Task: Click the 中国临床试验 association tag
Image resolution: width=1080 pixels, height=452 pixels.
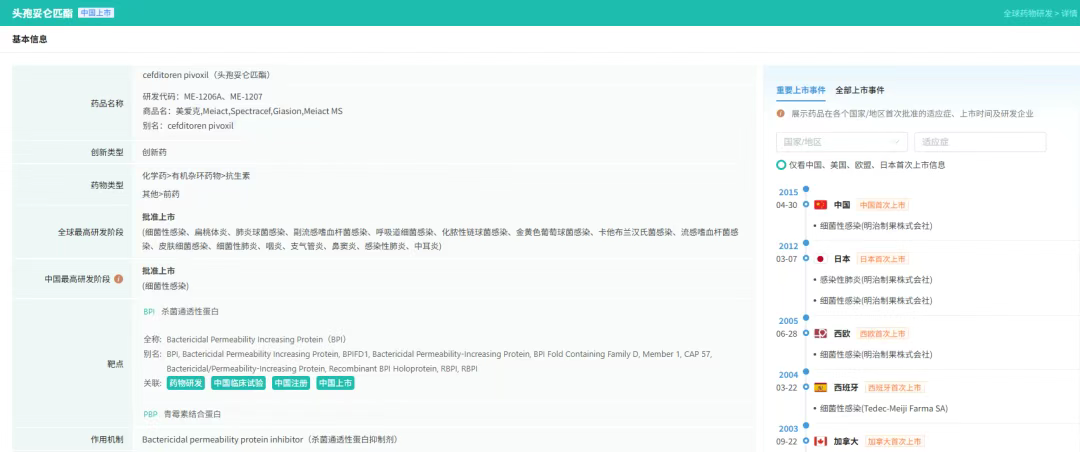Action: [238, 383]
